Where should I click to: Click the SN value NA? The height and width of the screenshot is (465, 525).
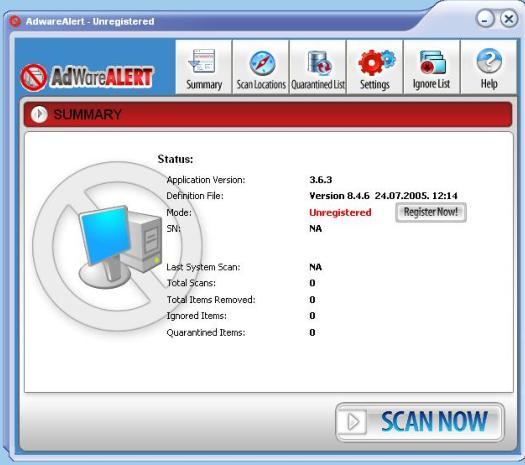(315, 229)
